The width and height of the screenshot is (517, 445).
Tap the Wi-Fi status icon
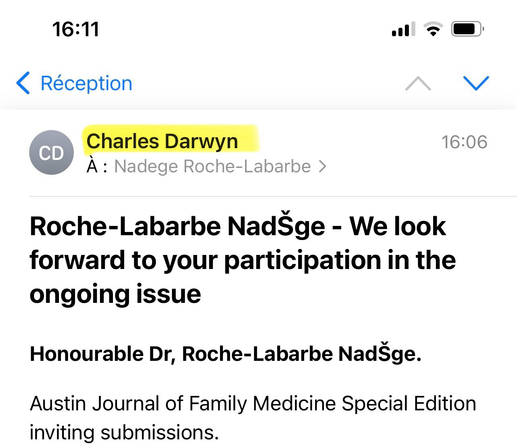click(433, 29)
